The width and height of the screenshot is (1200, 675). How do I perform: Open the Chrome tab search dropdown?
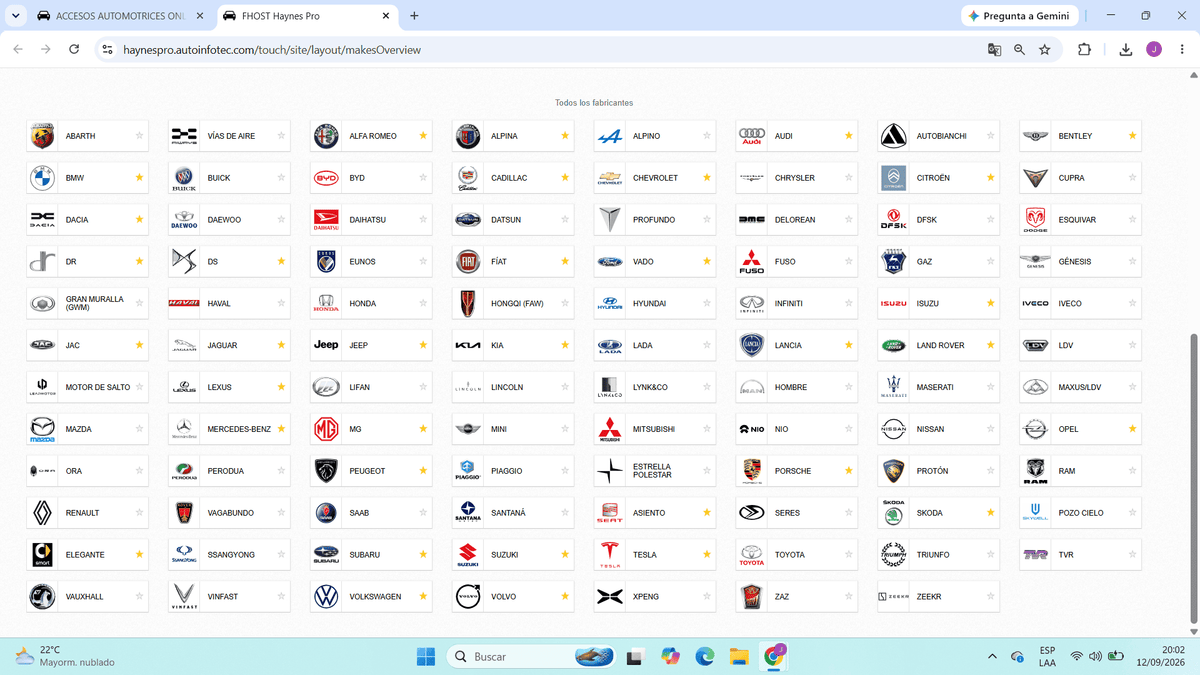pos(14,16)
